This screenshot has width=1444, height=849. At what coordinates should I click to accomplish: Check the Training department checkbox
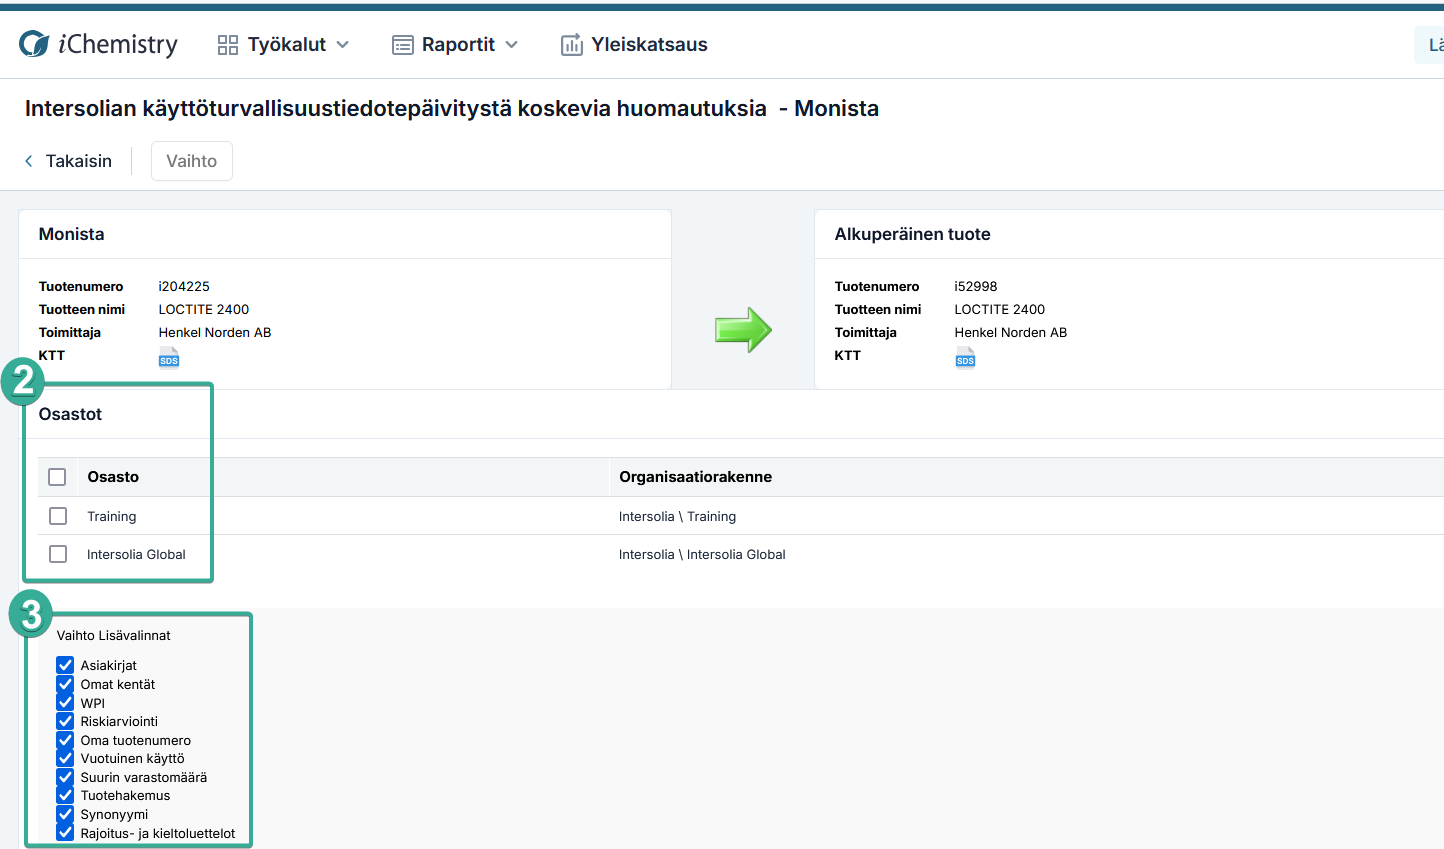pyautogui.click(x=58, y=516)
